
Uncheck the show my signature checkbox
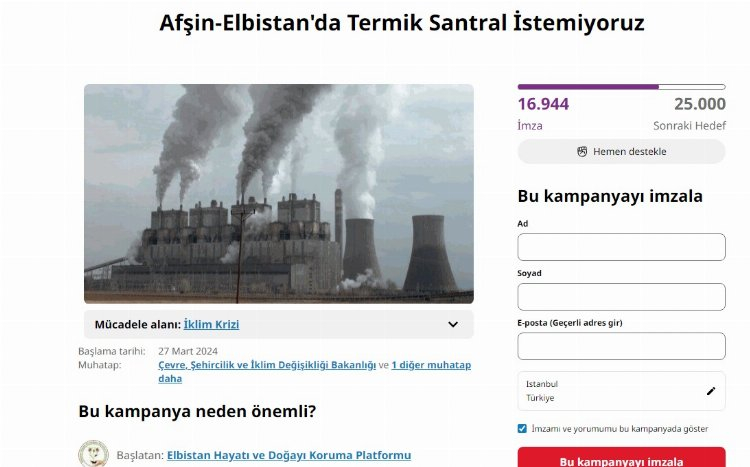click(522, 429)
